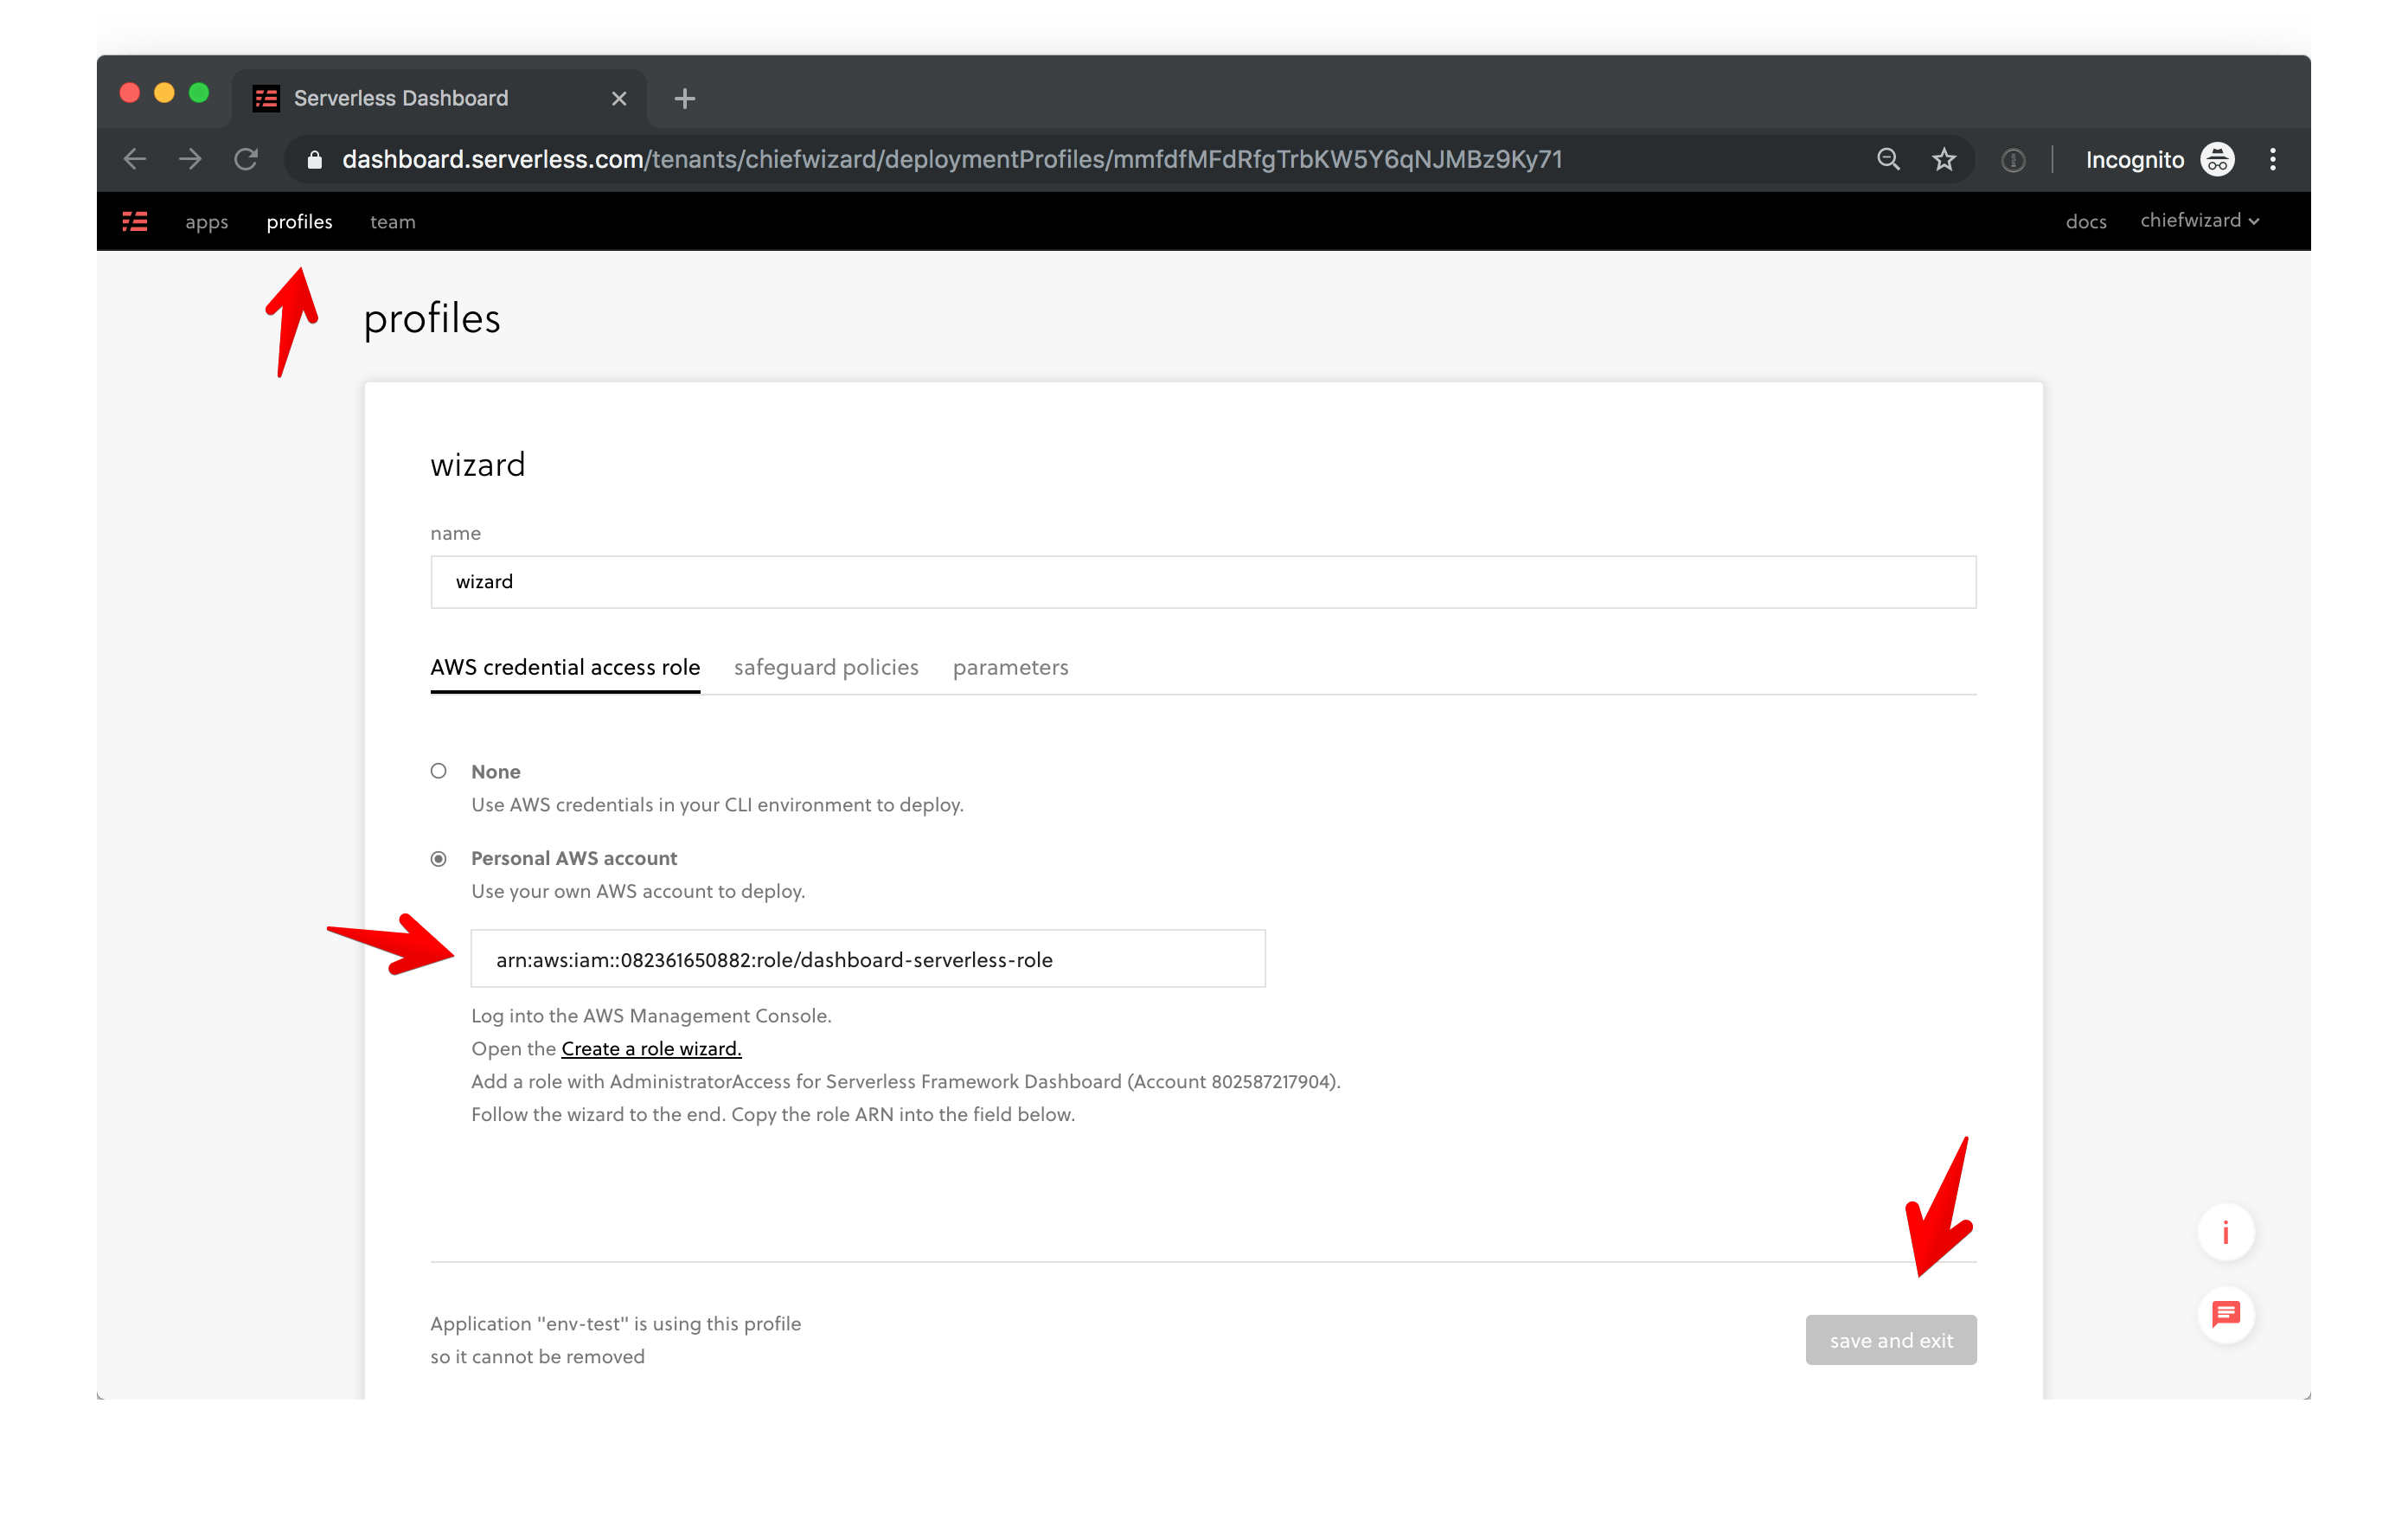
Task: Click the zoom magnifier icon in address bar
Action: [1887, 159]
